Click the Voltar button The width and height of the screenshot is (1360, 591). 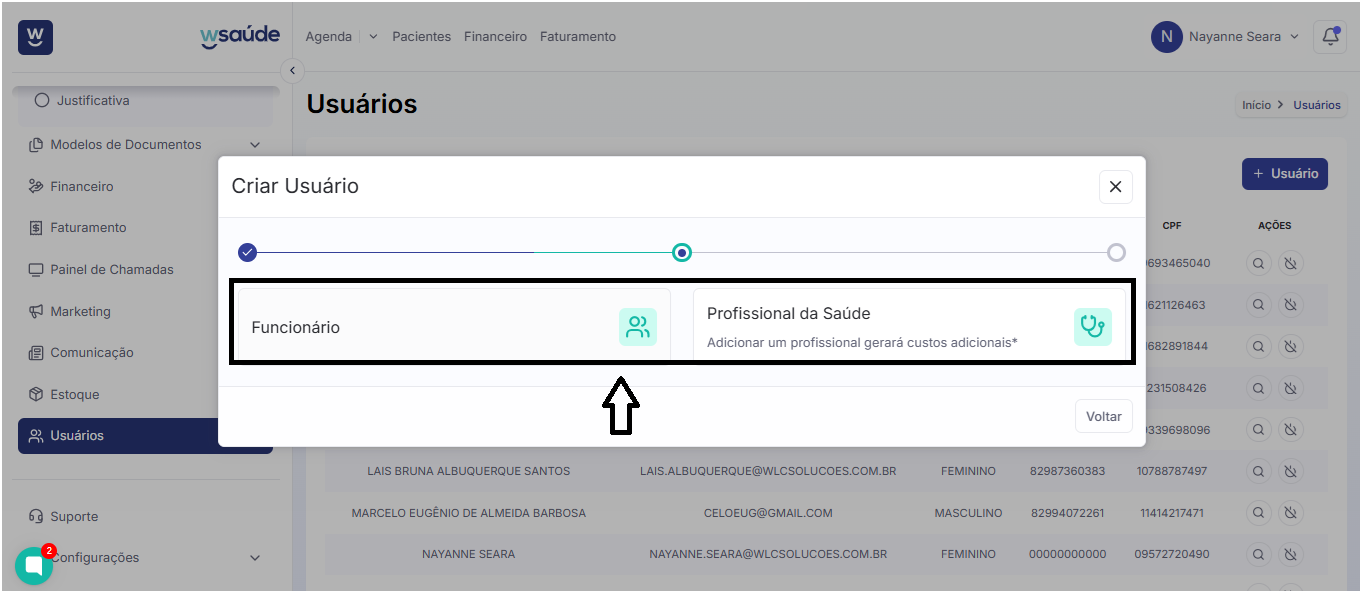tap(1104, 416)
